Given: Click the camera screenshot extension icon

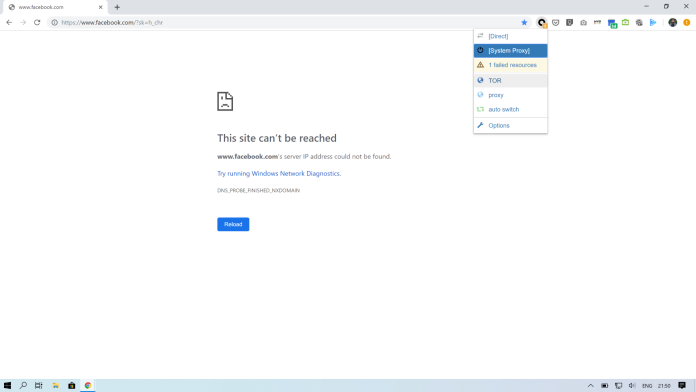Looking at the screenshot, I should coord(583,23).
